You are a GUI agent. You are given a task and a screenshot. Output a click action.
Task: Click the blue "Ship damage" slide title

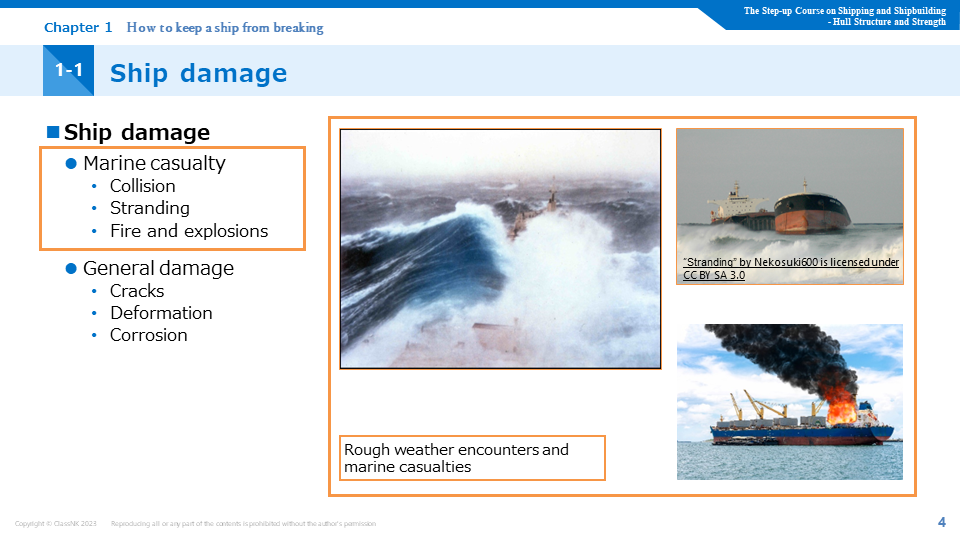tap(198, 73)
